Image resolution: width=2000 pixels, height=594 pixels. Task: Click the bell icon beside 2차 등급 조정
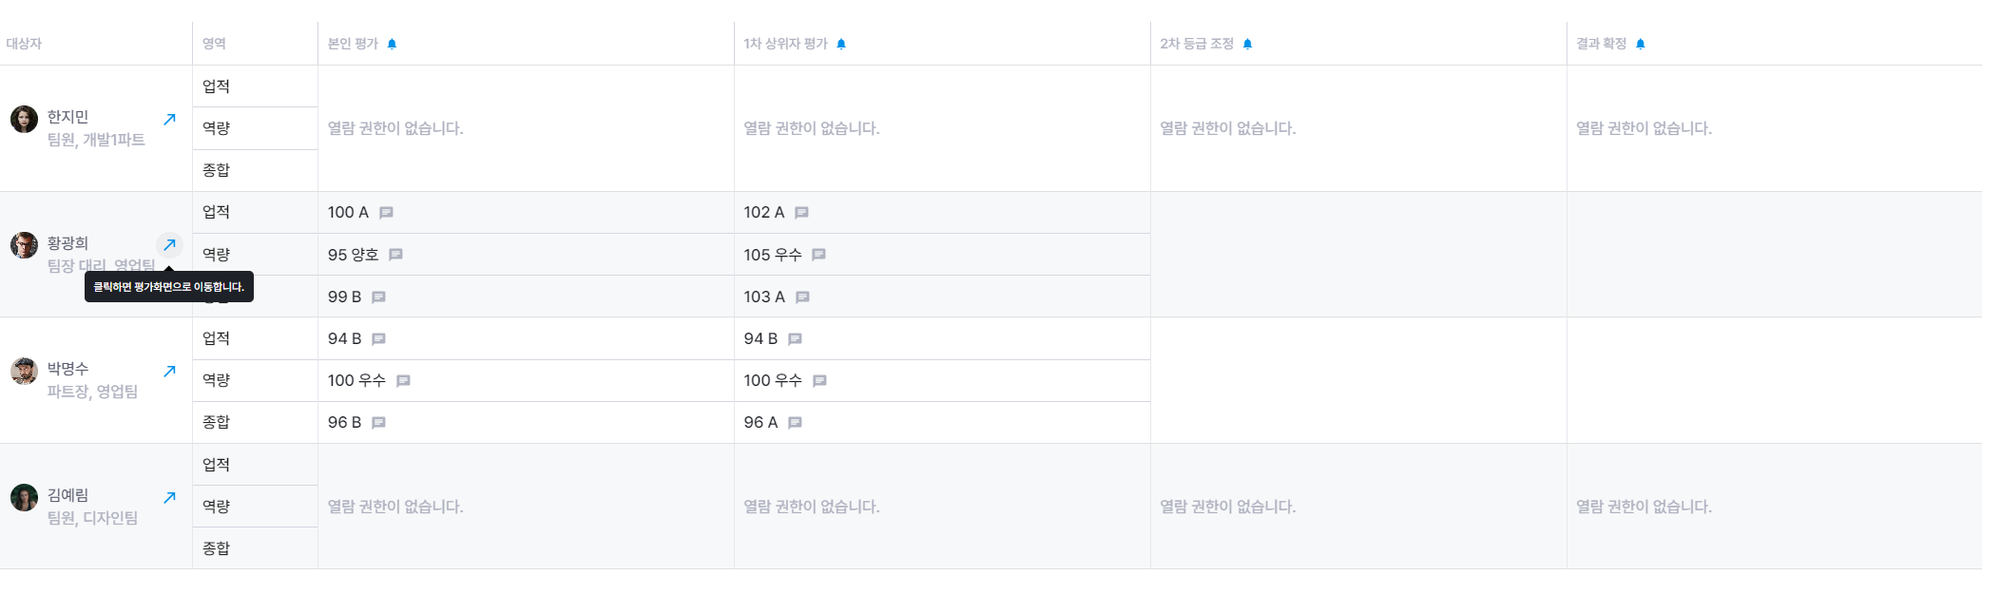[x=1247, y=44]
